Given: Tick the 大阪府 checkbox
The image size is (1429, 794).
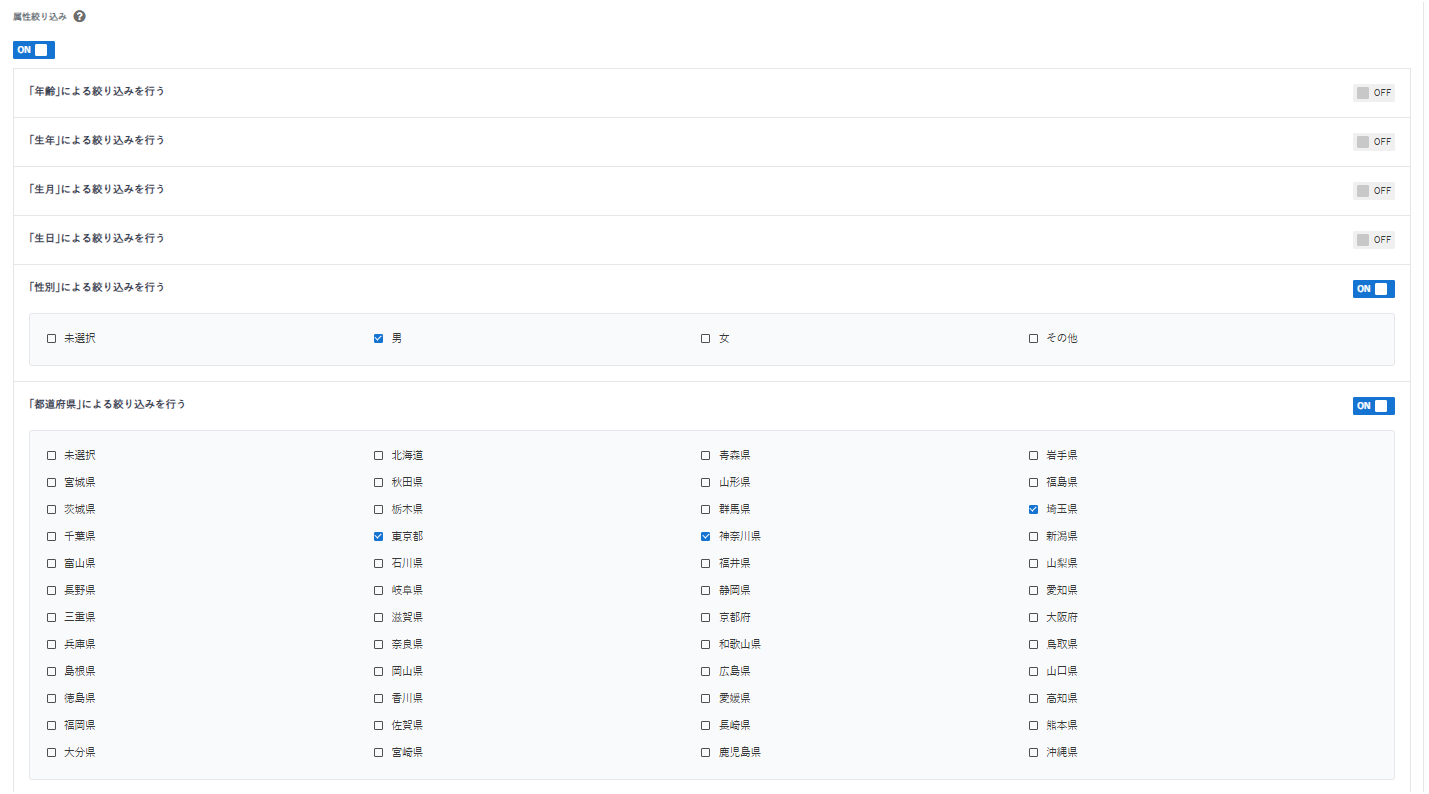Looking at the screenshot, I should pyautogui.click(x=1034, y=618).
